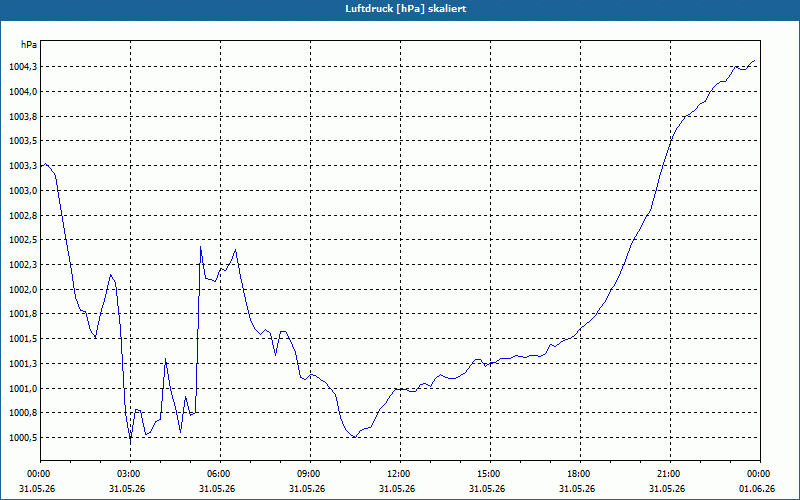Image resolution: width=800 pixels, height=500 pixels.
Task: Select the 09:00 time label
Action: point(310,474)
